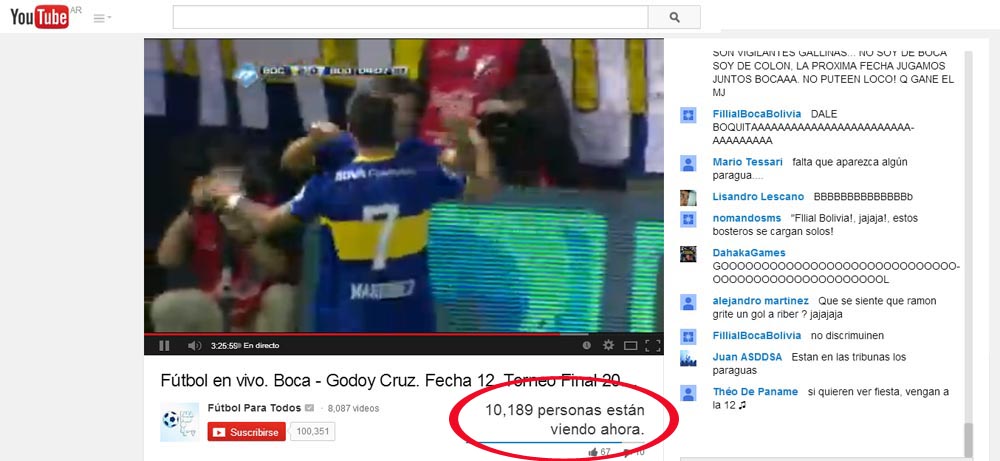This screenshot has height=461, width=1000.
Task: Switch player to theater size
Action: click(x=630, y=346)
